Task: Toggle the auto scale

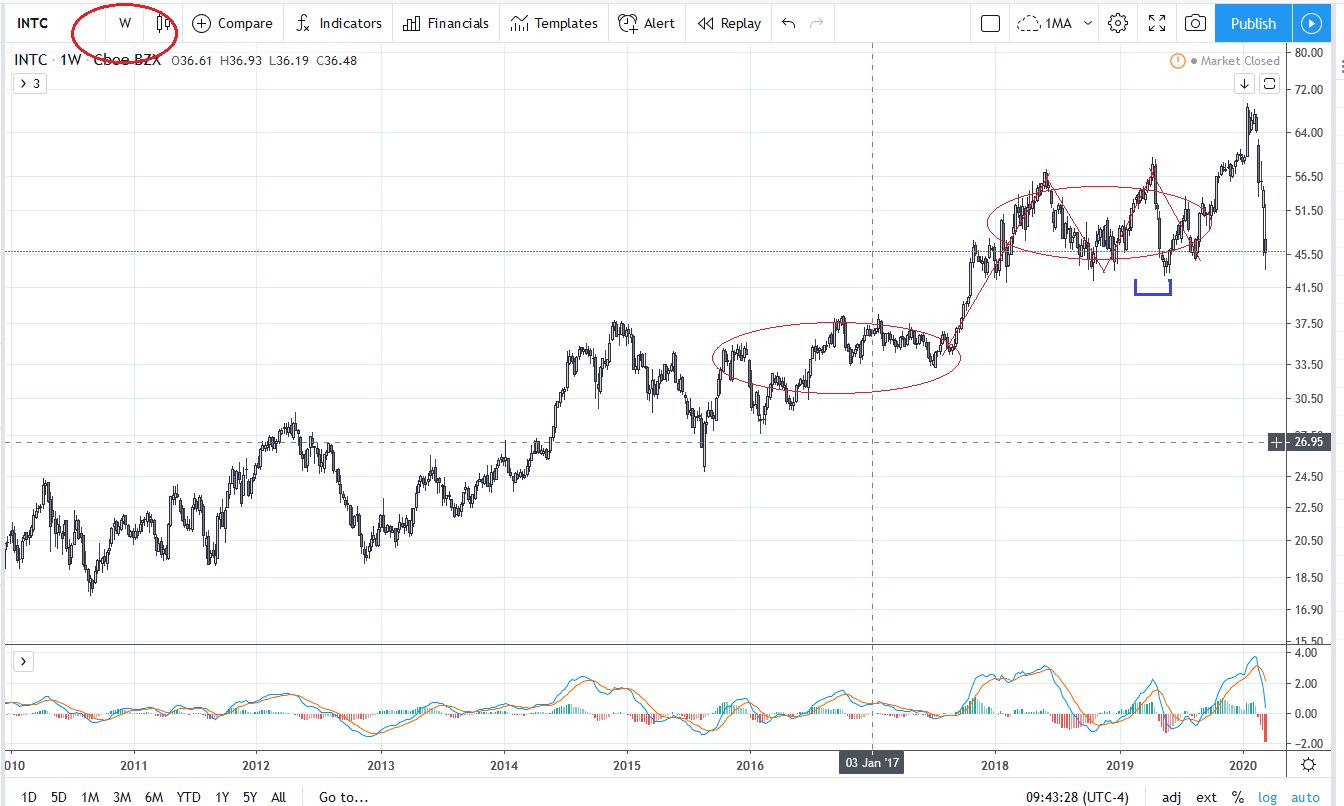Action: (1305, 797)
